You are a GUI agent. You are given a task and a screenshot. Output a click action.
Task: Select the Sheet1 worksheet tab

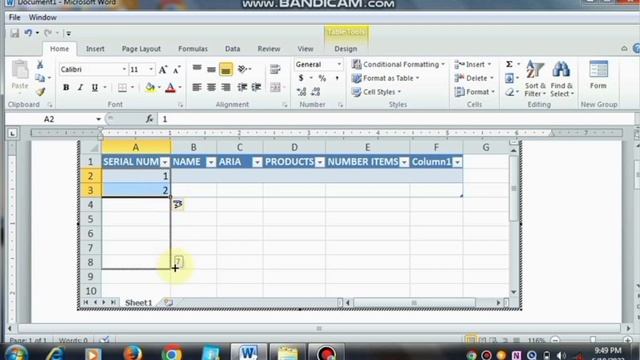coord(138,302)
